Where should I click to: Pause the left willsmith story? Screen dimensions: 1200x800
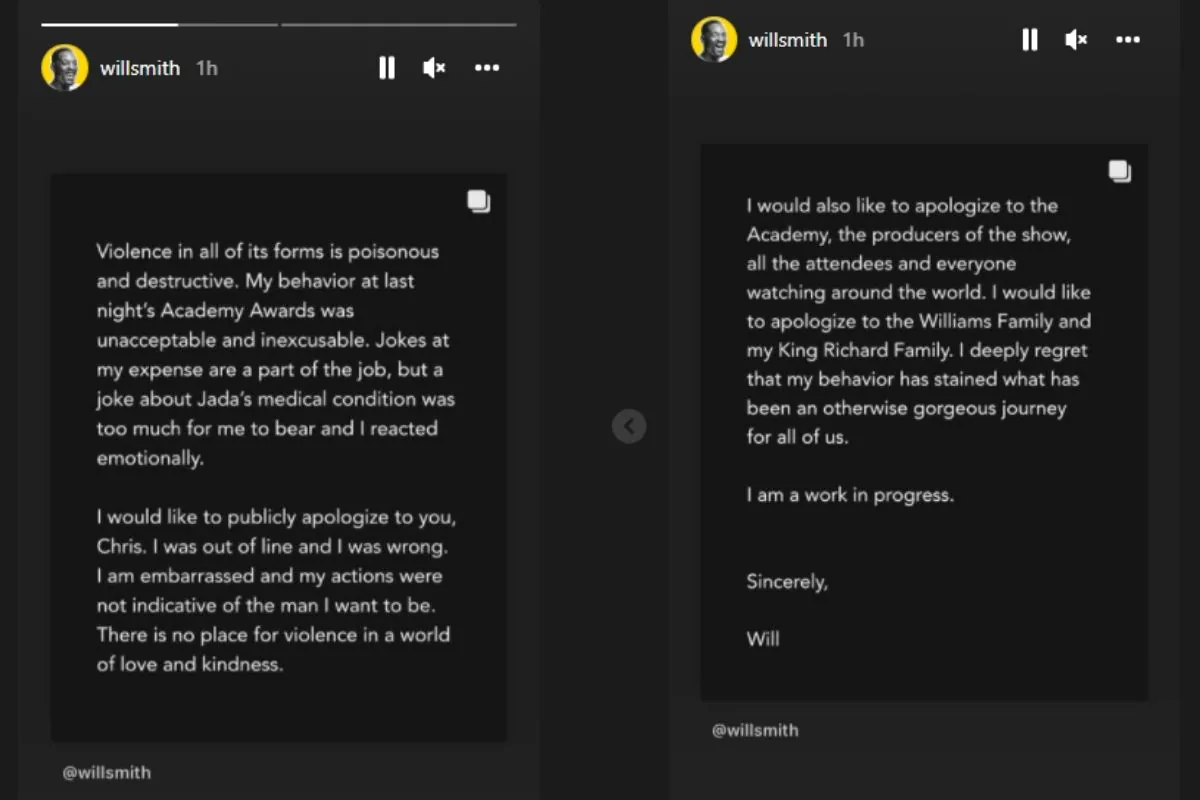387,68
